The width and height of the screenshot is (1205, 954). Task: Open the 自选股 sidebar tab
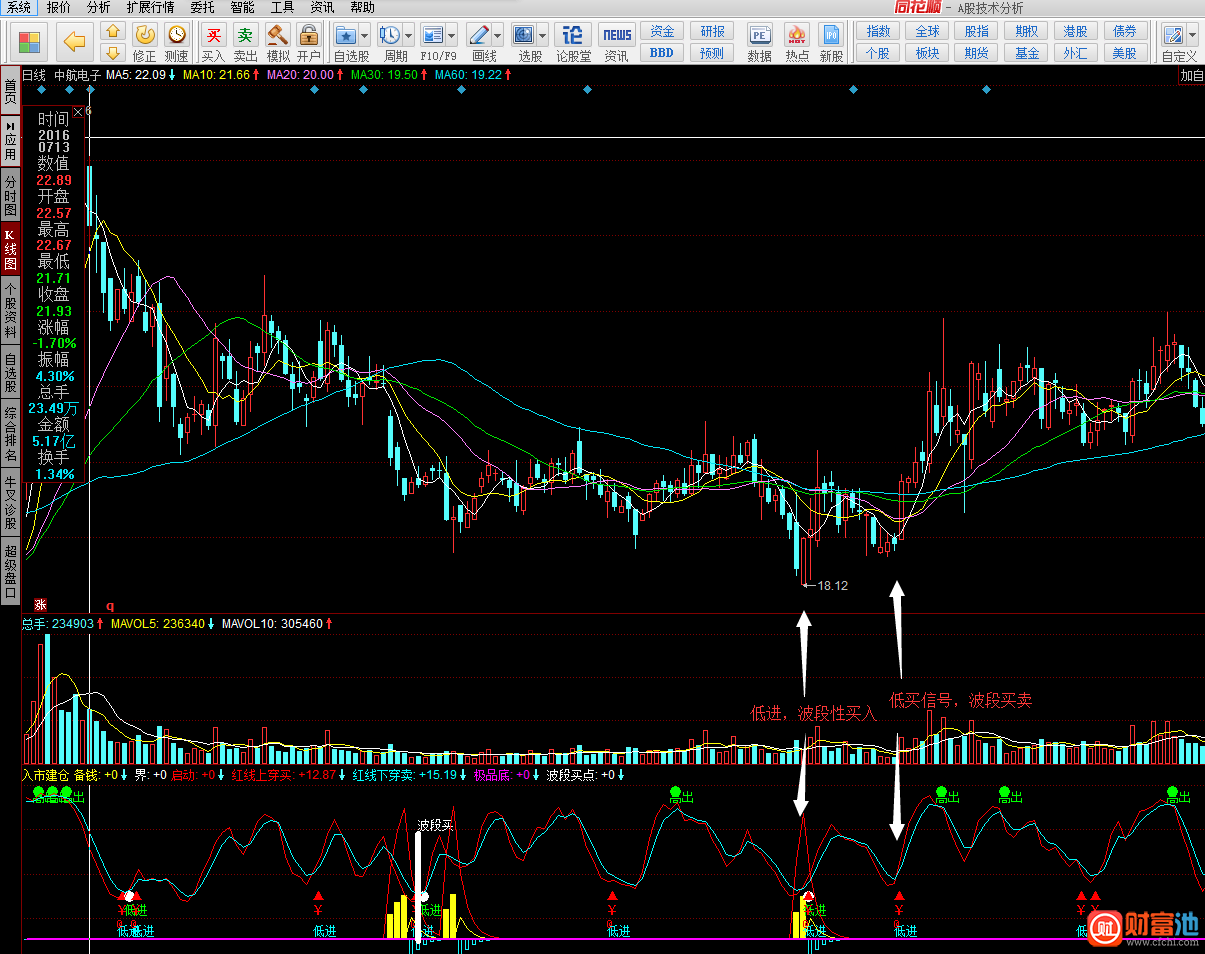click(10, 372)
